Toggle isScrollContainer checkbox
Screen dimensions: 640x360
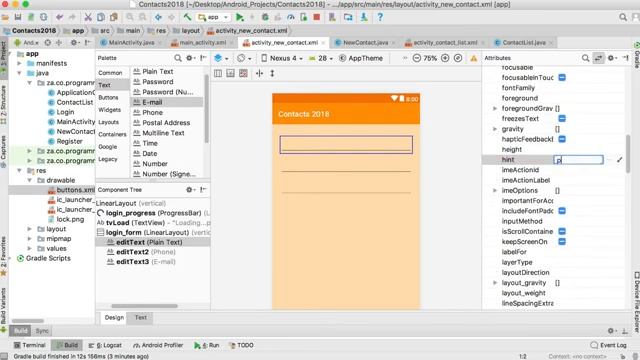pyautogui.click(x=562, y=231)
